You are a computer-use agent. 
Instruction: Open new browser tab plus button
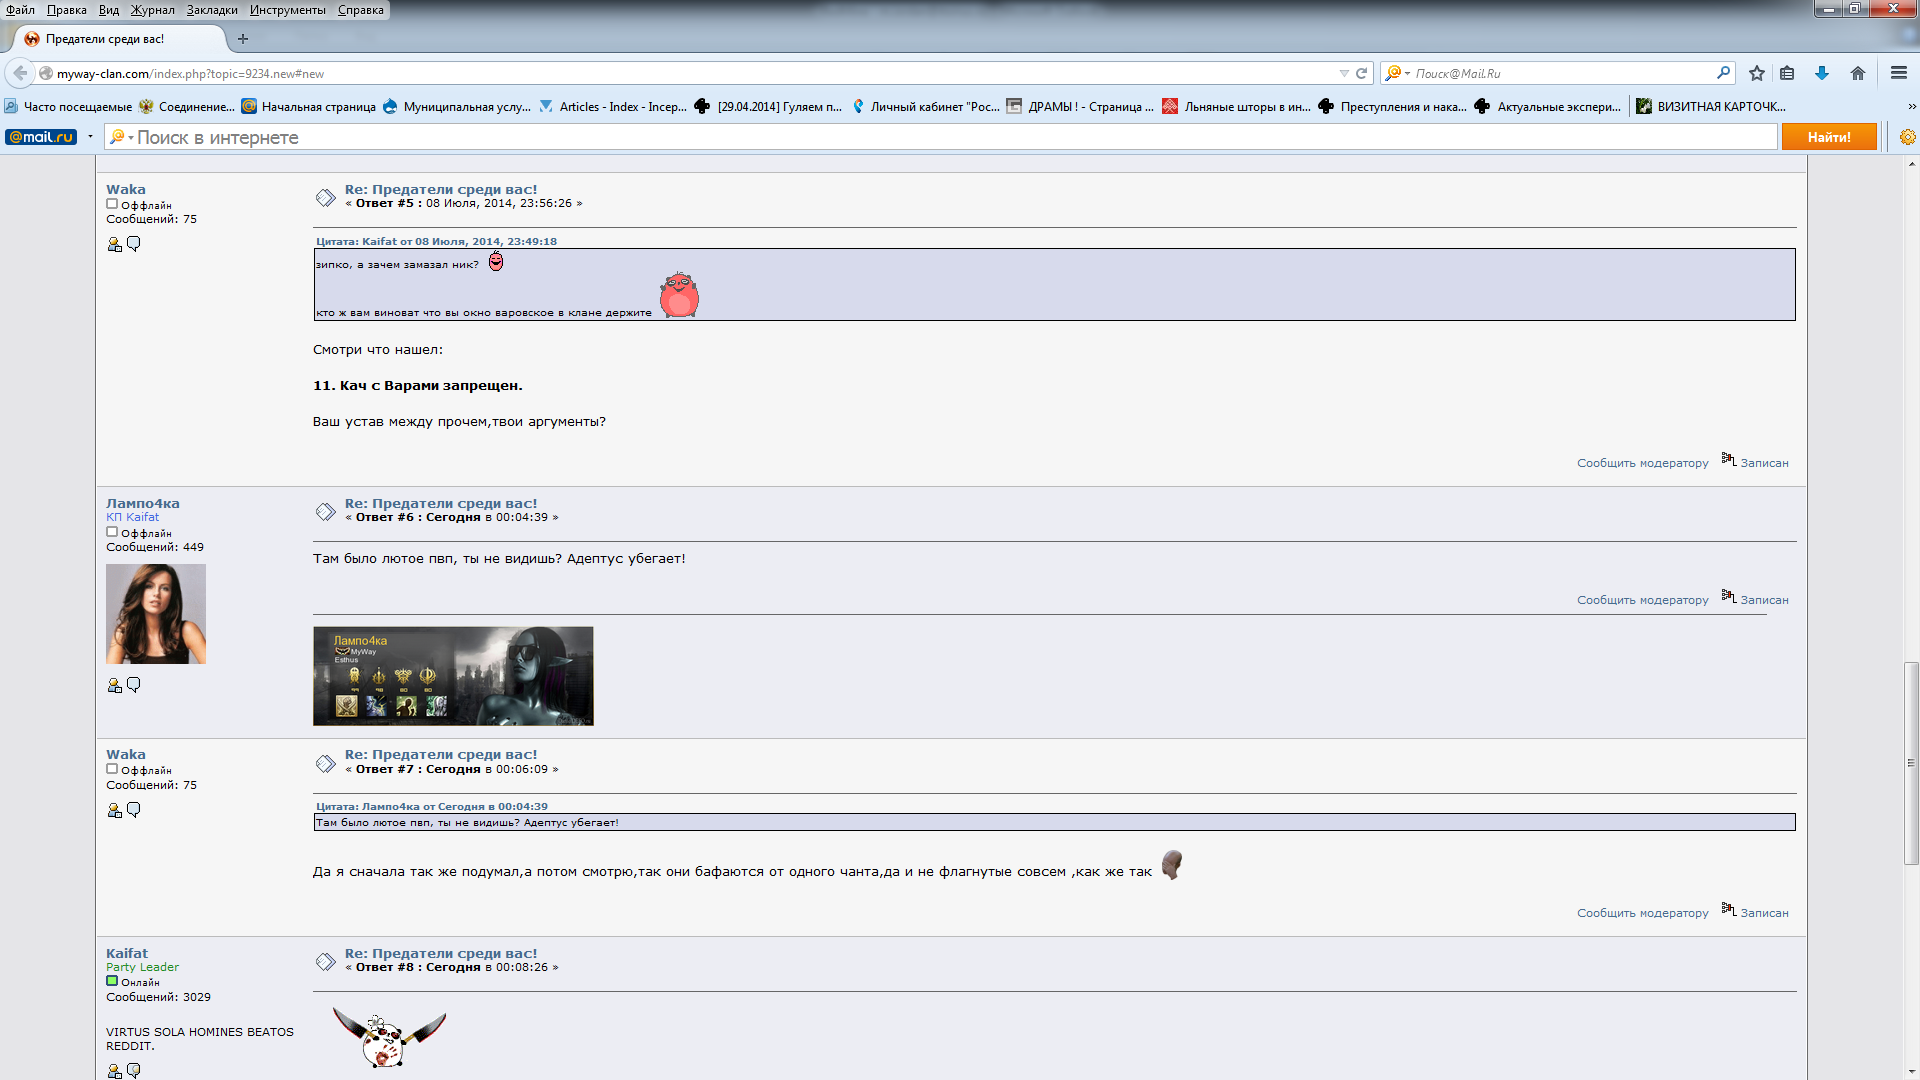242,39
